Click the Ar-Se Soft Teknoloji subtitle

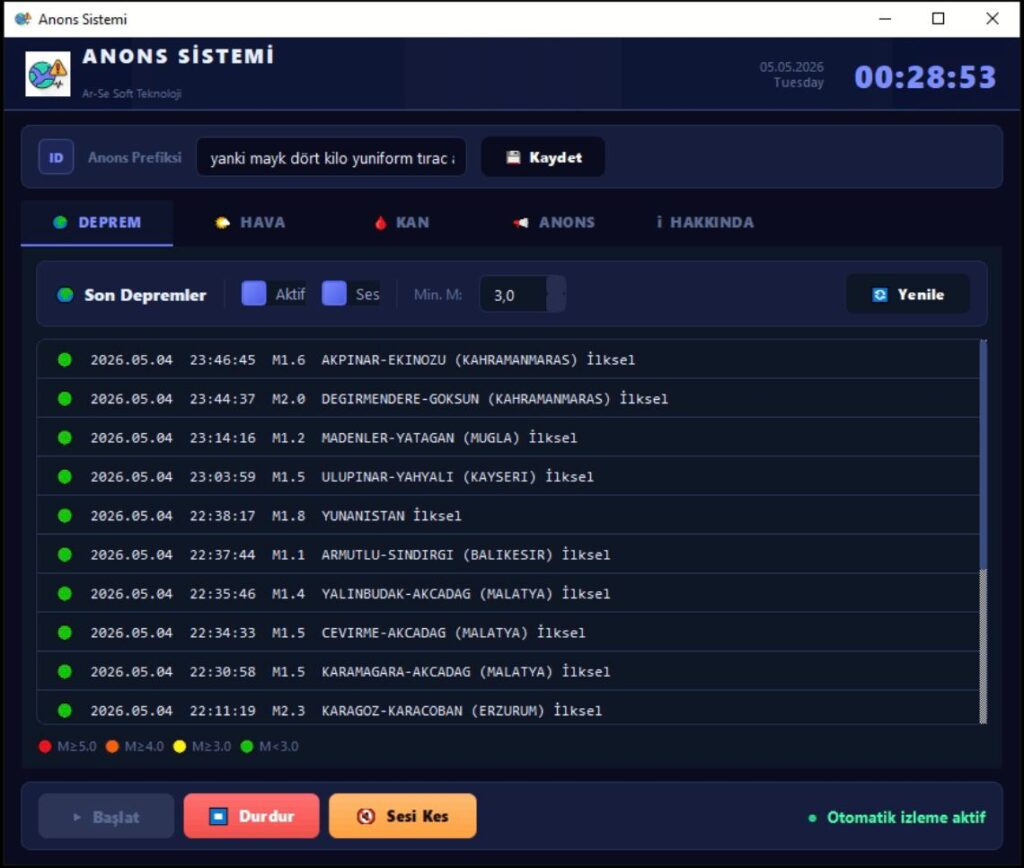tap(131, 93)
